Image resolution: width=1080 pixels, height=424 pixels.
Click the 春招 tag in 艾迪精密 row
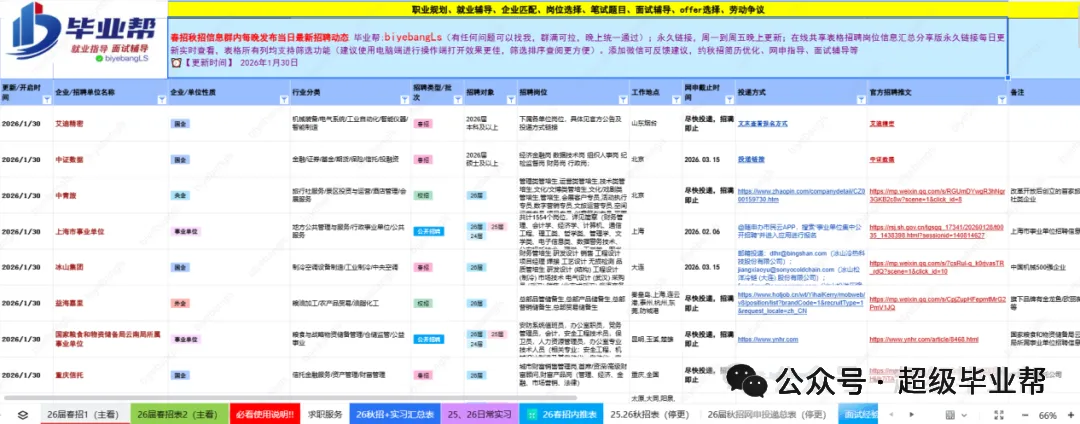point(423,124)
